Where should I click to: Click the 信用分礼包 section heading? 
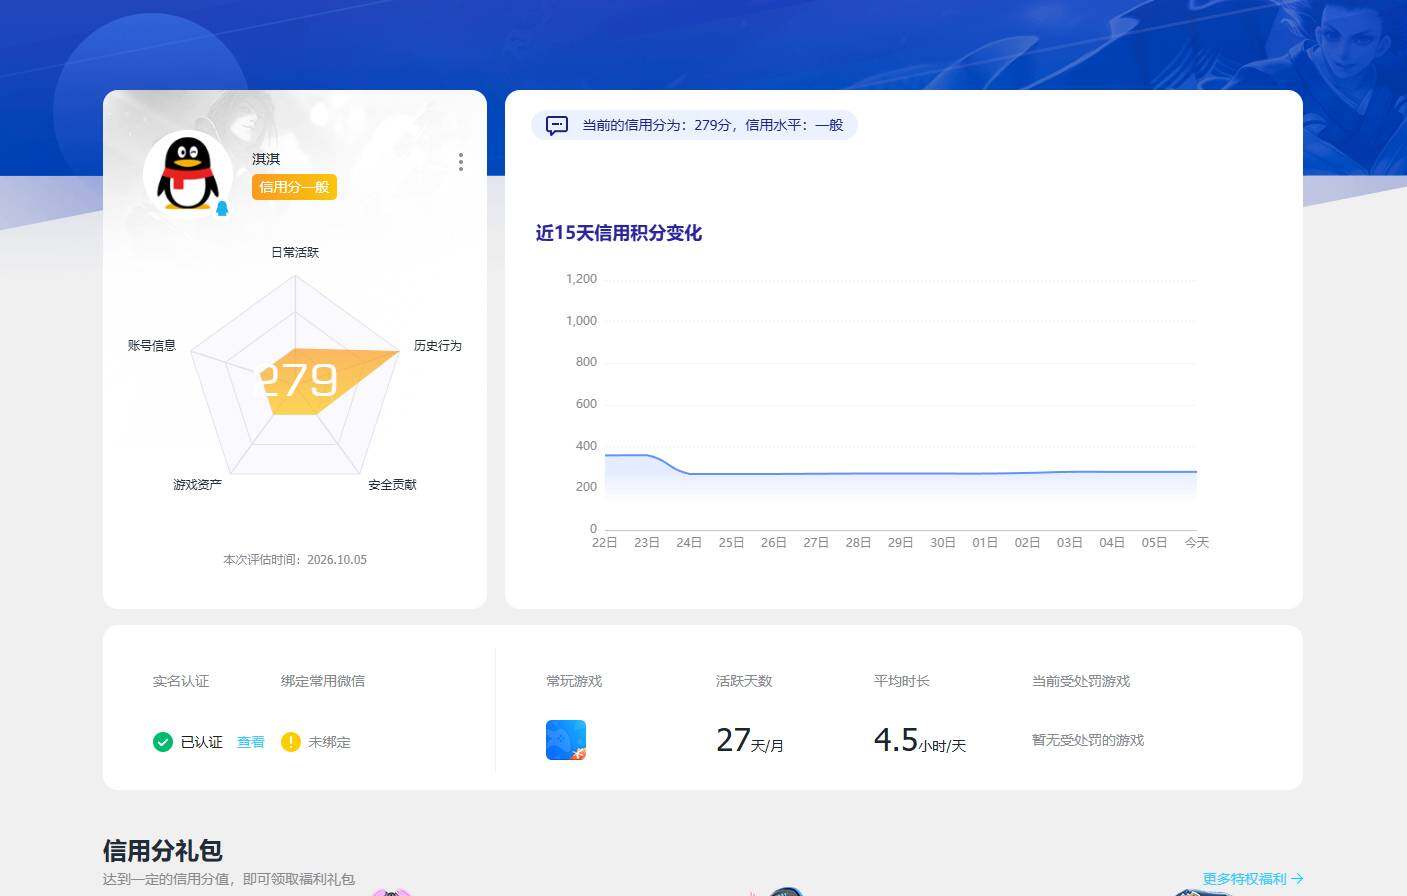tap(163, 851)
